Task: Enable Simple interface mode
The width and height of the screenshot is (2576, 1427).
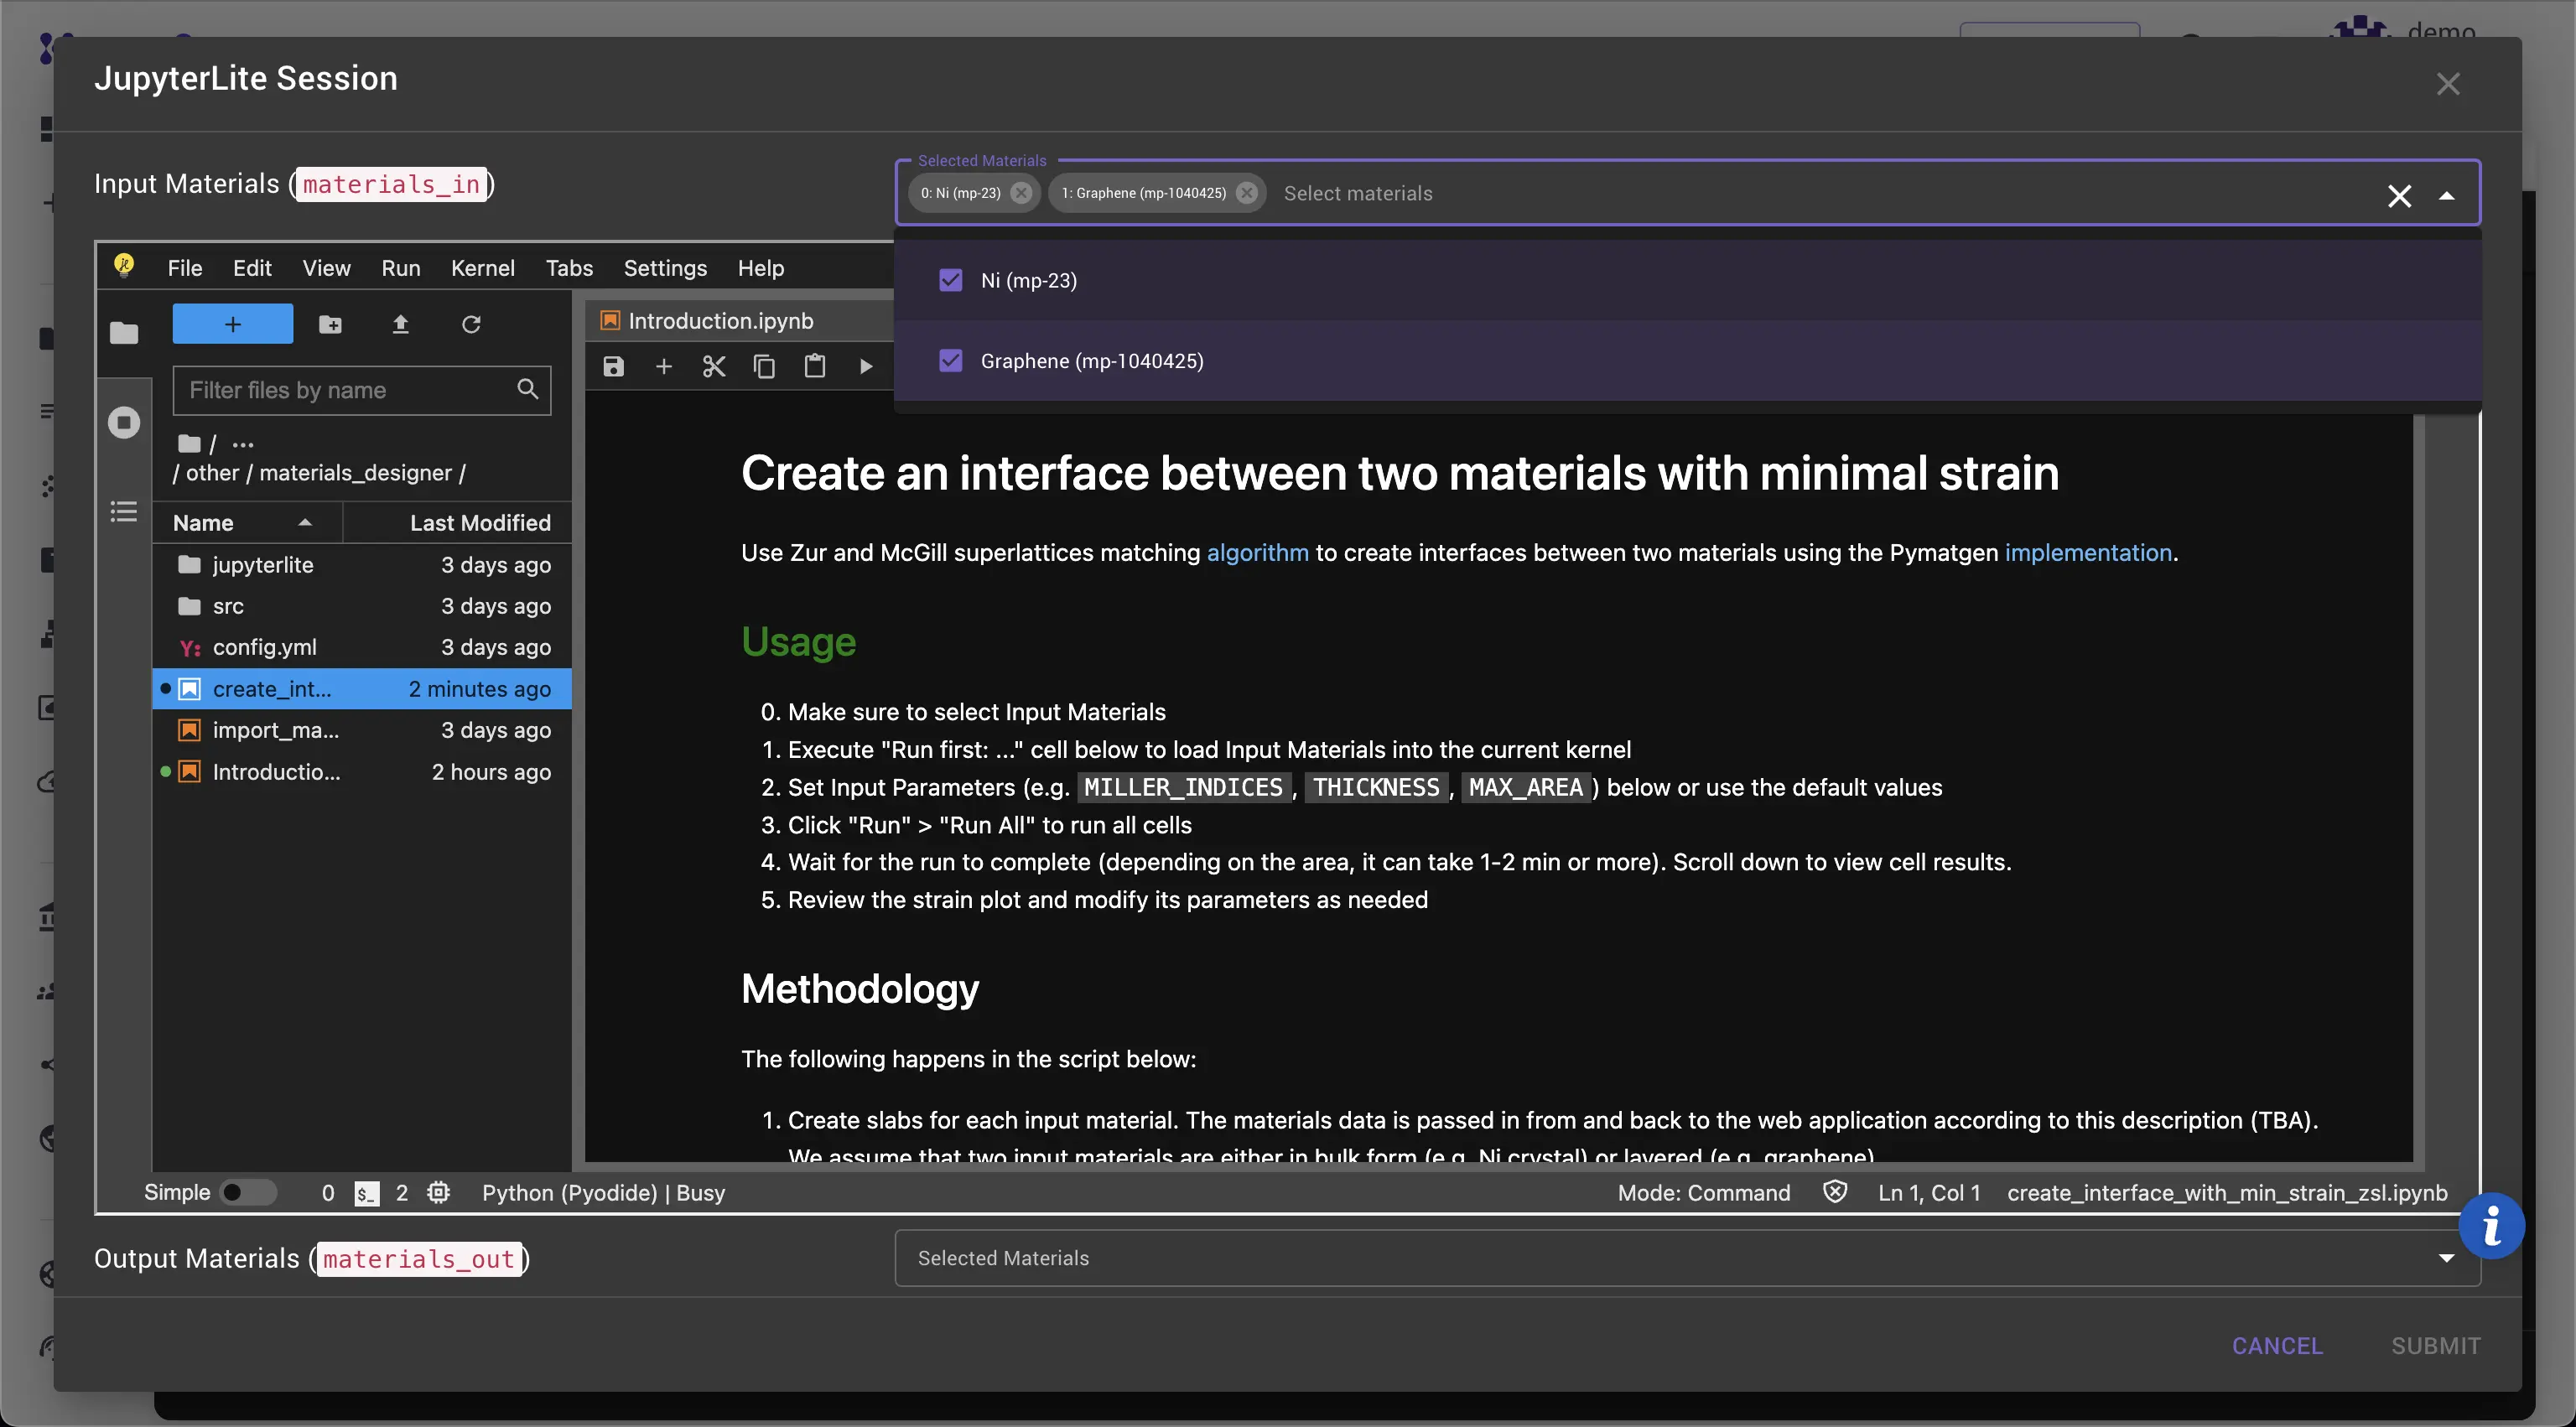Action: pos(249,1192)
